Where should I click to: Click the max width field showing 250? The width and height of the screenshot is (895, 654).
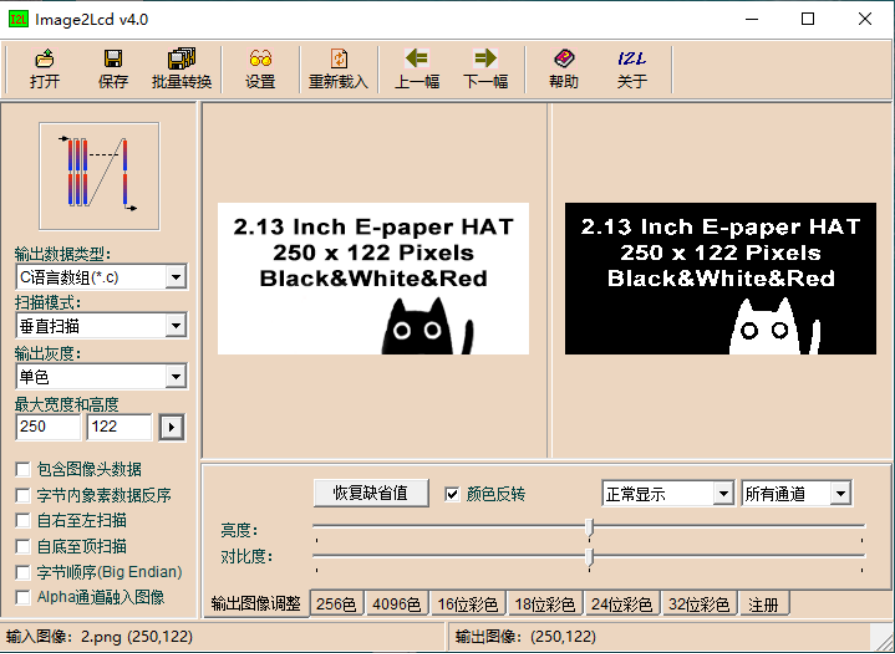tap(47, 427)
